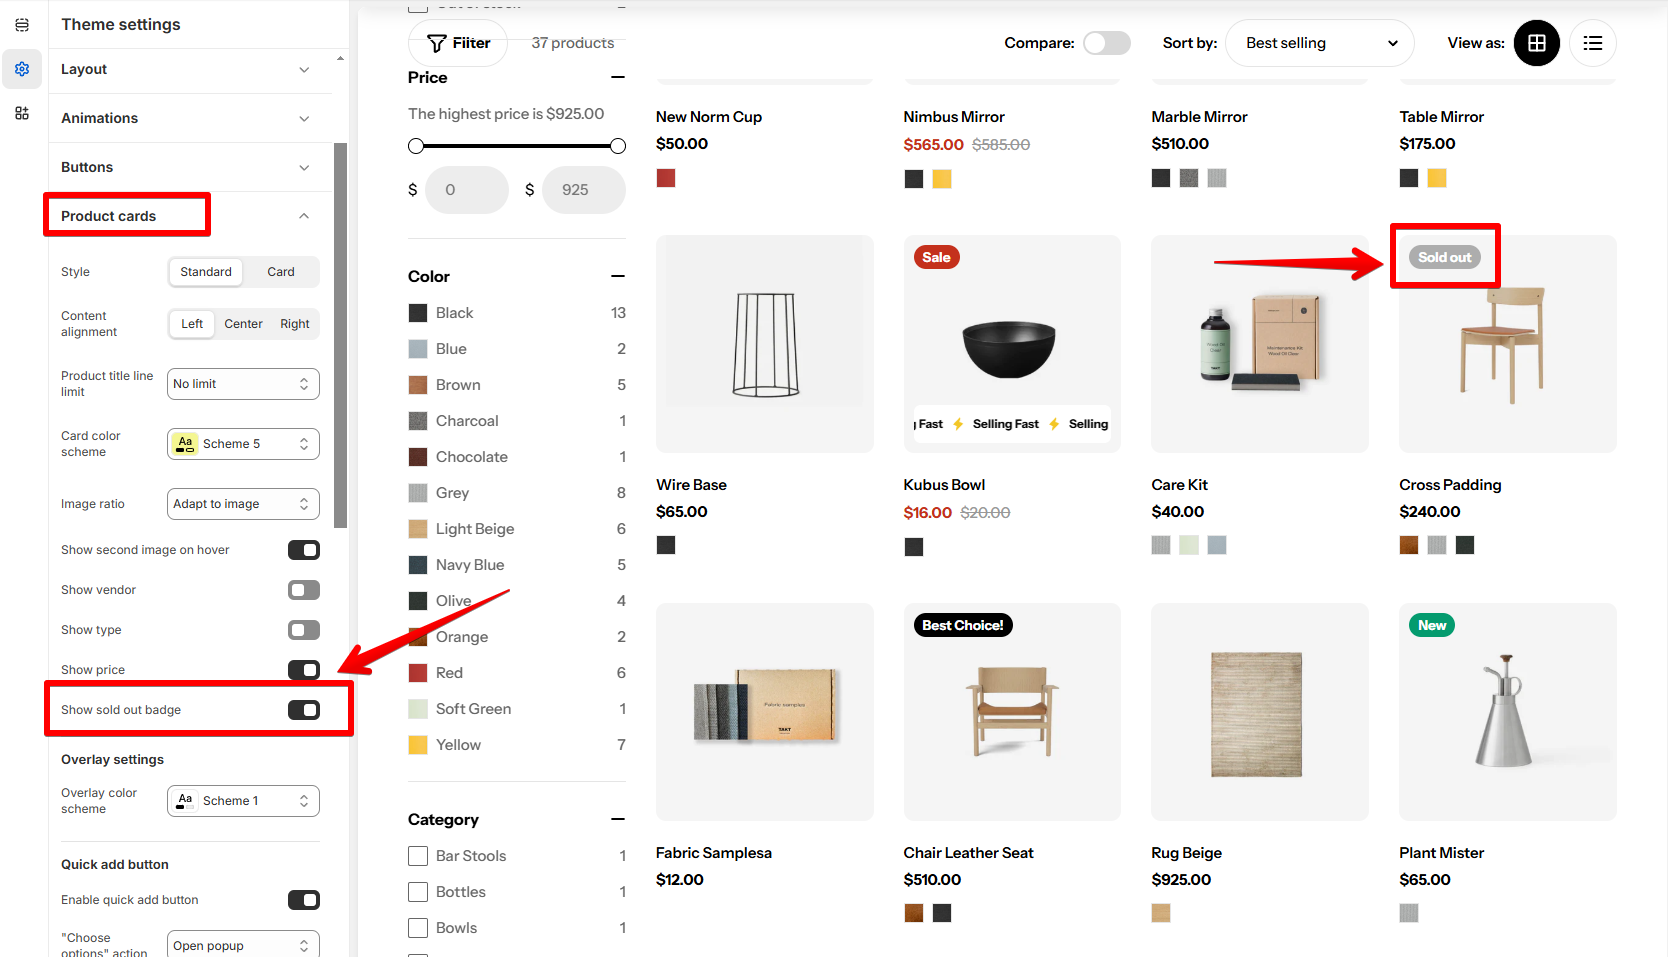Toggle the Compare switch
The height and width of the screenshot is (957, 1668).
click(1107, 43)
